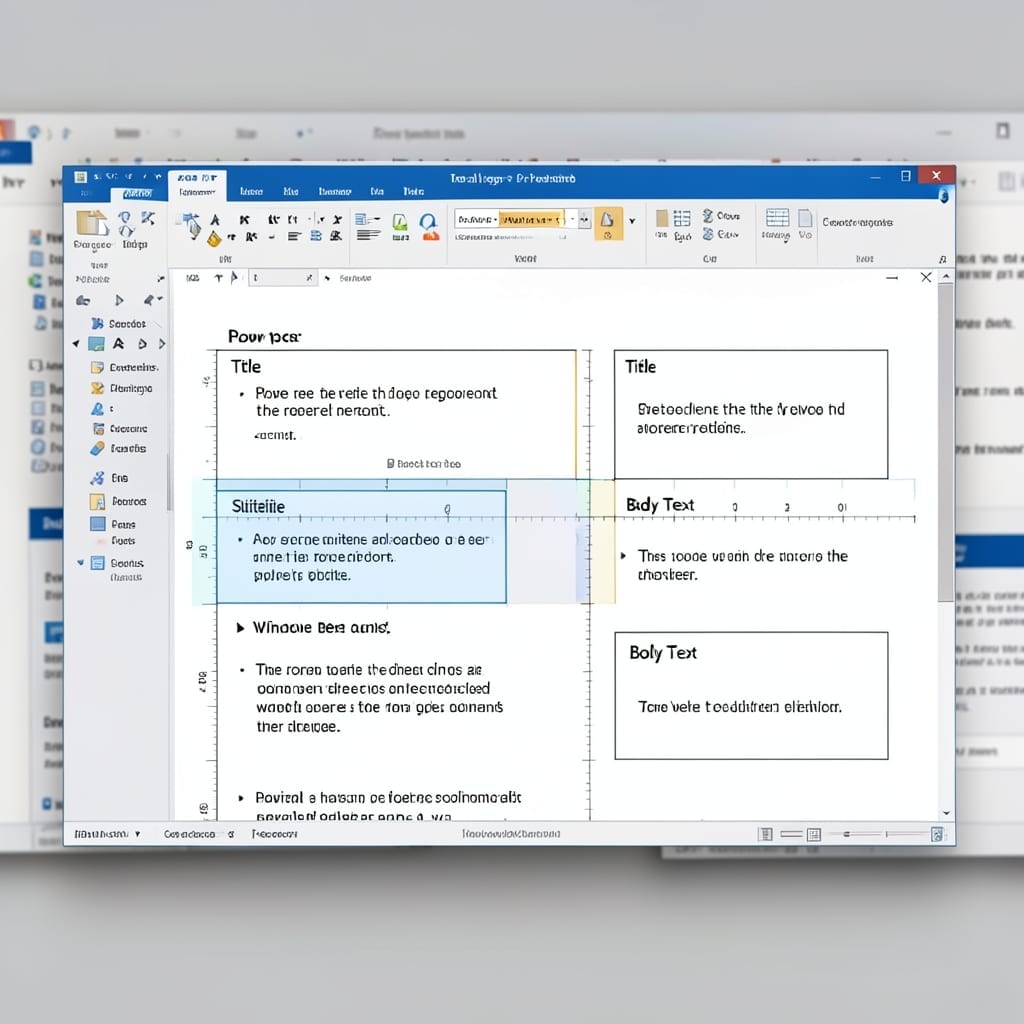The width and height of the screenshot is (1024, 1024).
Task: Click the blue eraser icon in side panel
Action: pos(97,449)
